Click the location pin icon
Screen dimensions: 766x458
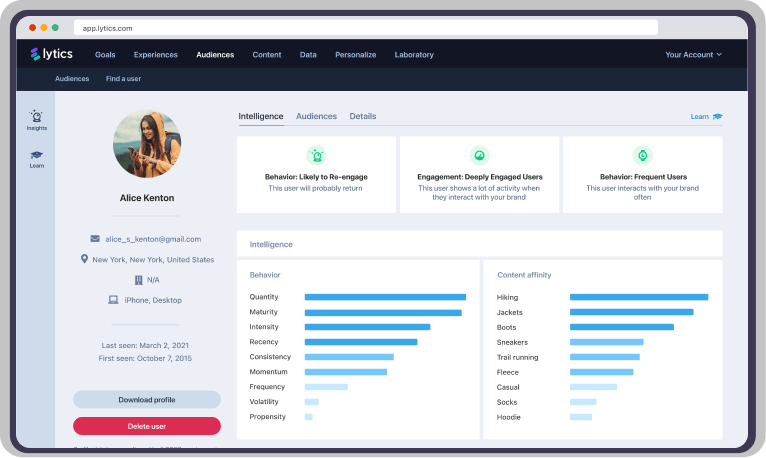click(85, 259)
